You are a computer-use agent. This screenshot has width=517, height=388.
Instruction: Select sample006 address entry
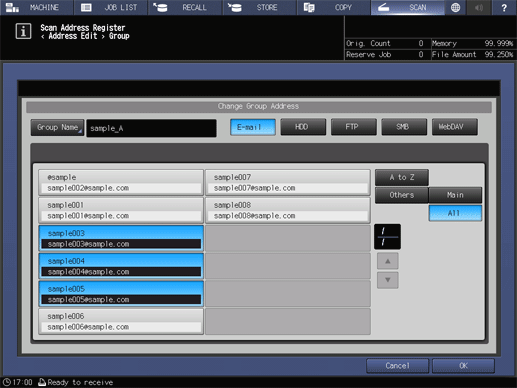click(121, 322)
